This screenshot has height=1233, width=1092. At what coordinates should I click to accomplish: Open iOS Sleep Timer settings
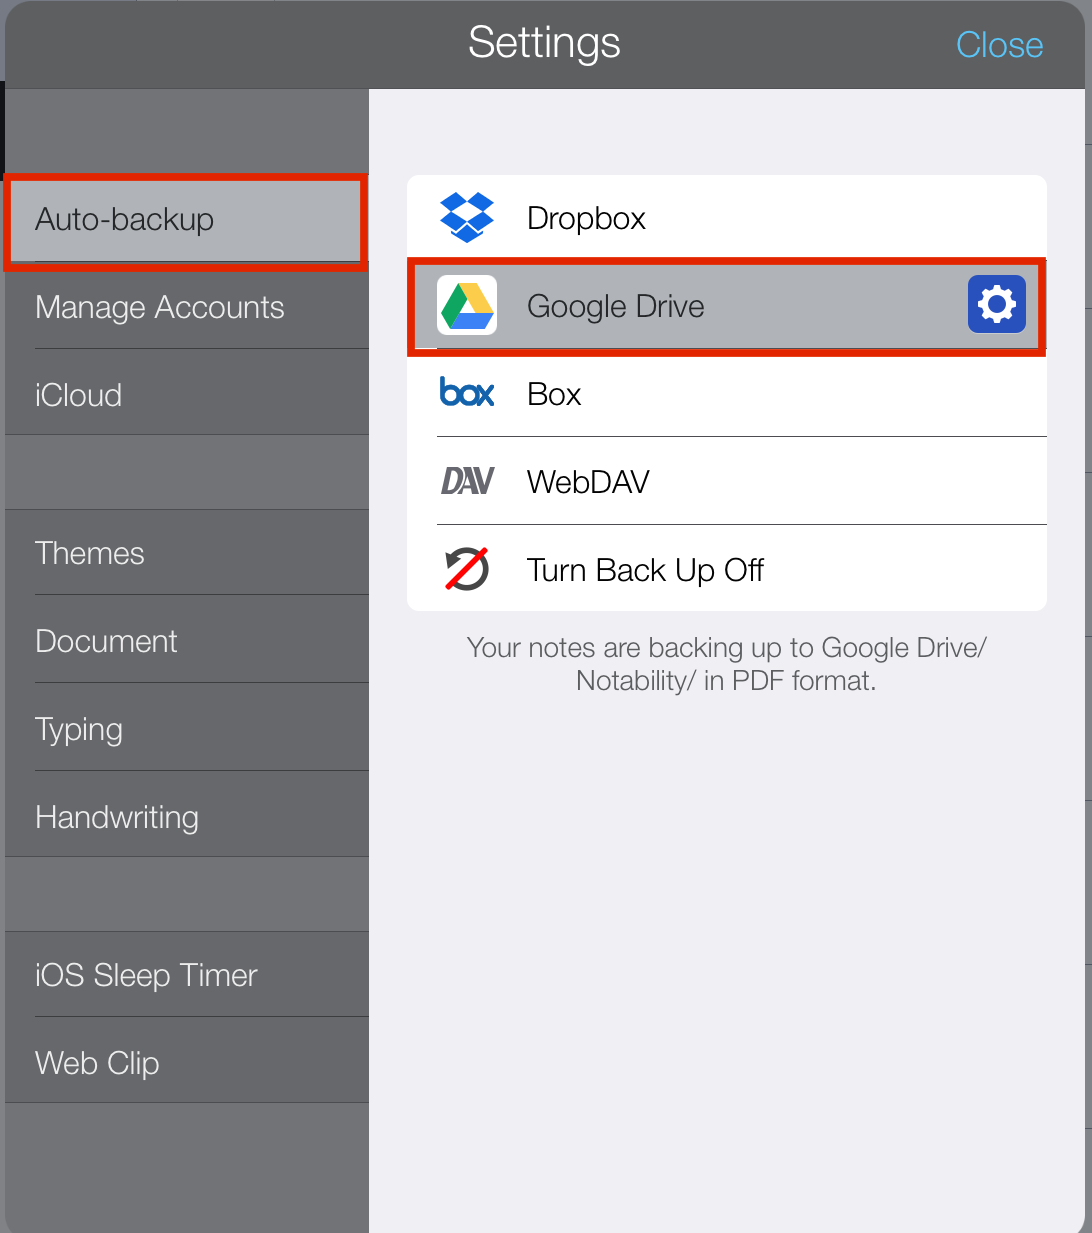coord(187,975)
